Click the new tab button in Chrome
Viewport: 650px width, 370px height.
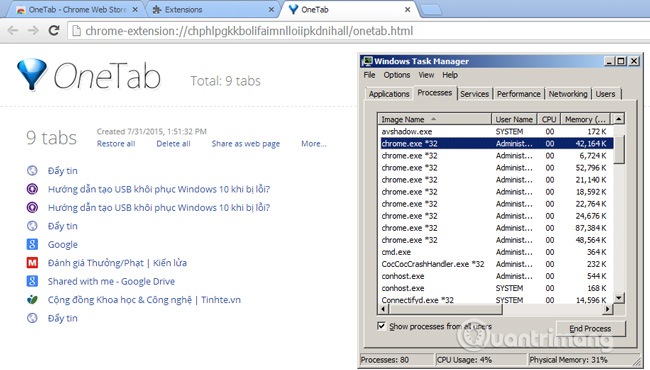click(431, 10)
